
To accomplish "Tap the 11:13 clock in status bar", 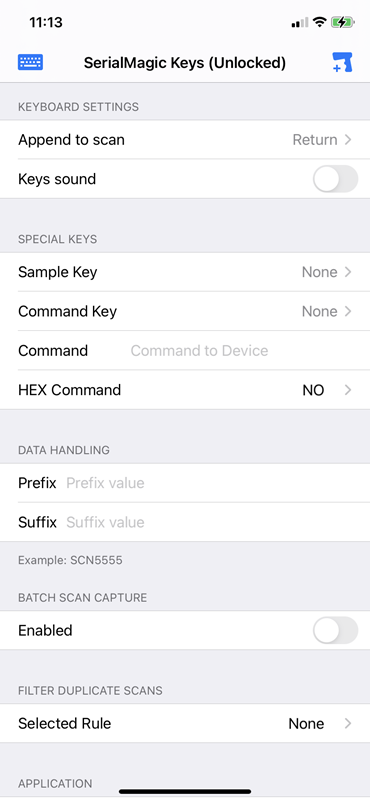I will click(x=46, y=22).
